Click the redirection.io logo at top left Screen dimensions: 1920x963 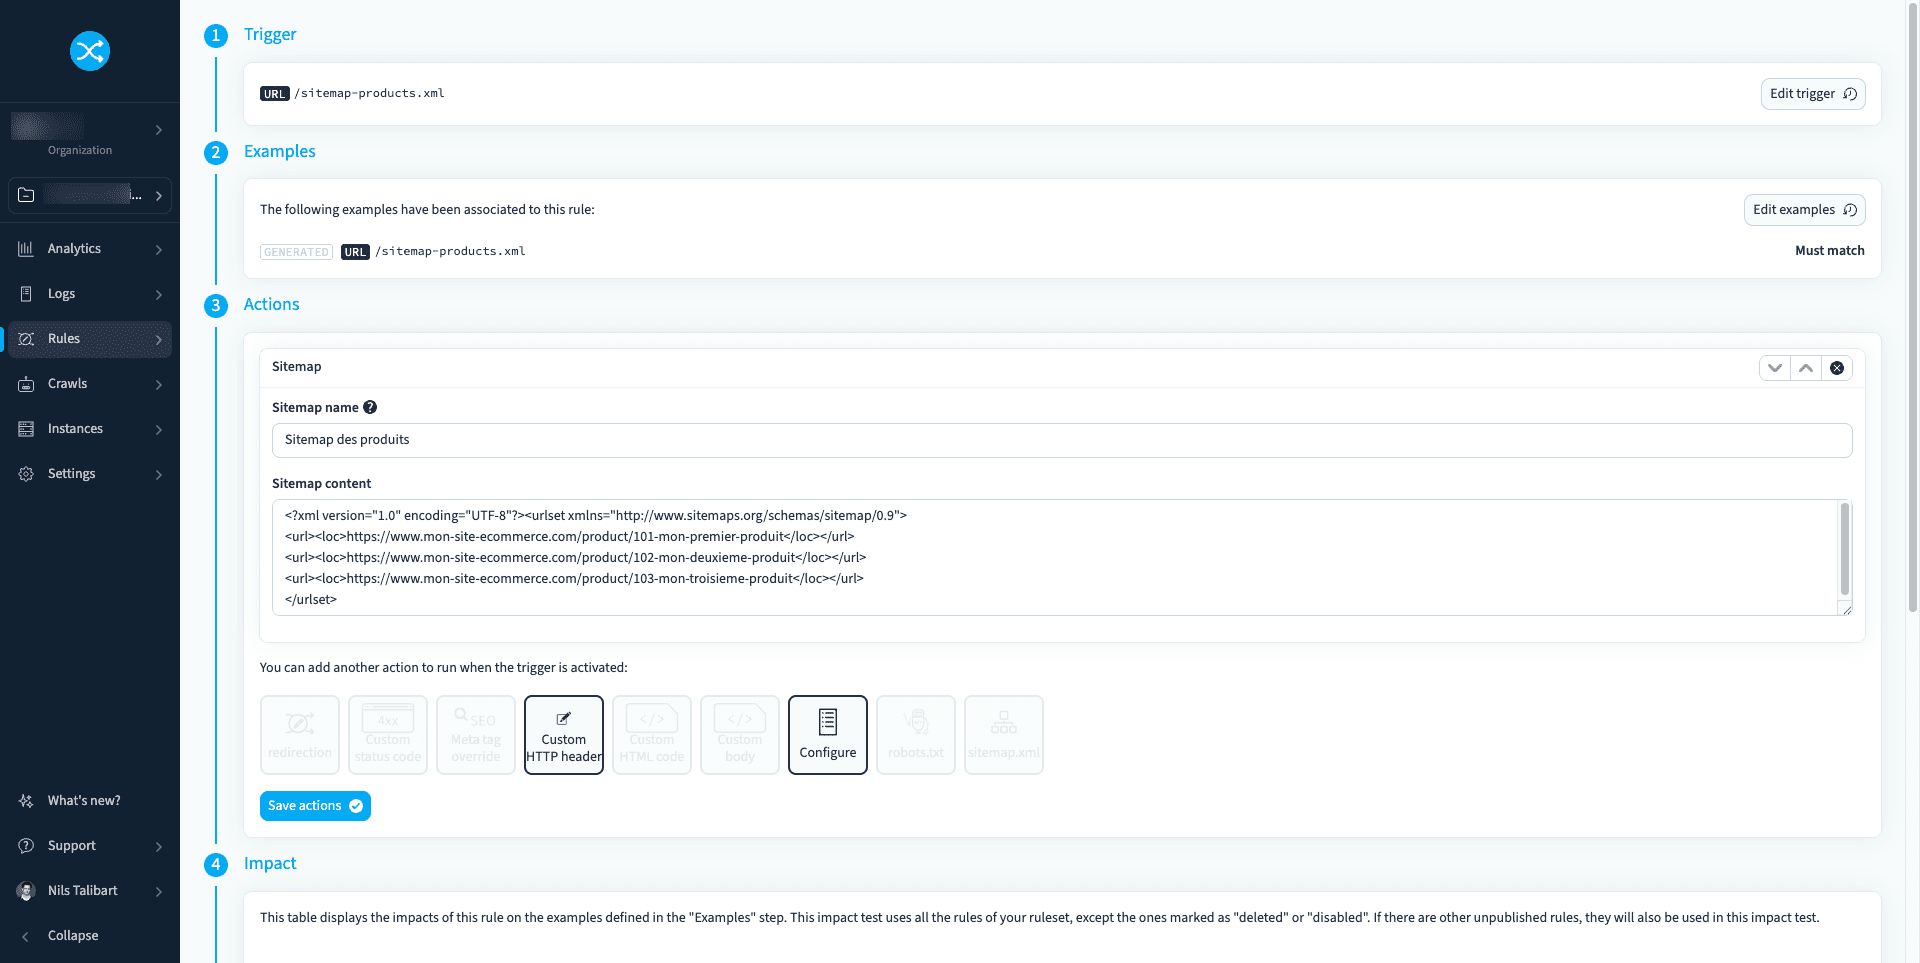click(90, 51)
